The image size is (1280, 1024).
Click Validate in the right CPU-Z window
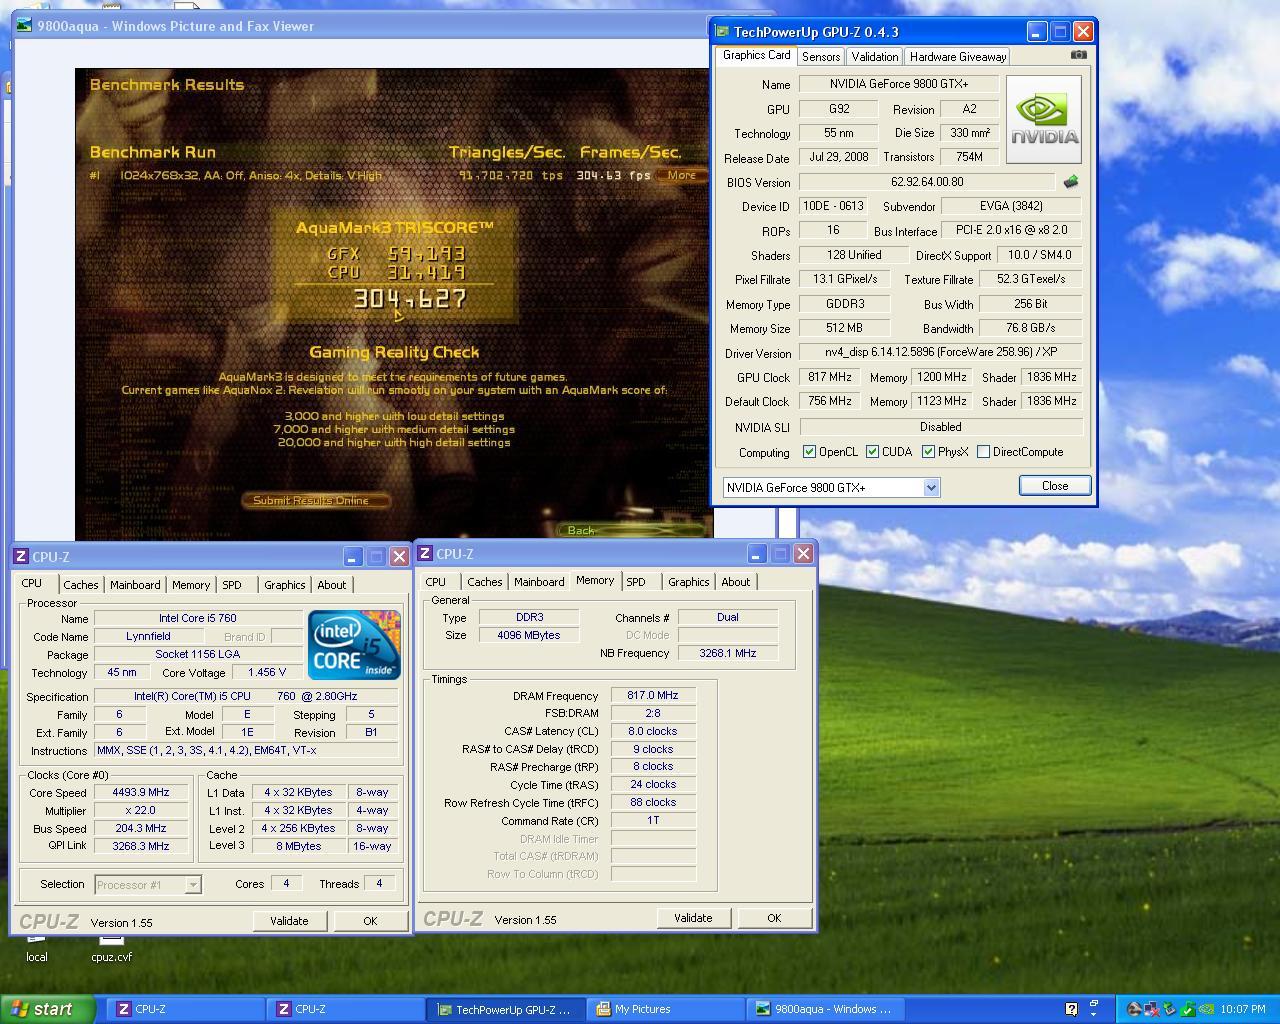point(693,918)
